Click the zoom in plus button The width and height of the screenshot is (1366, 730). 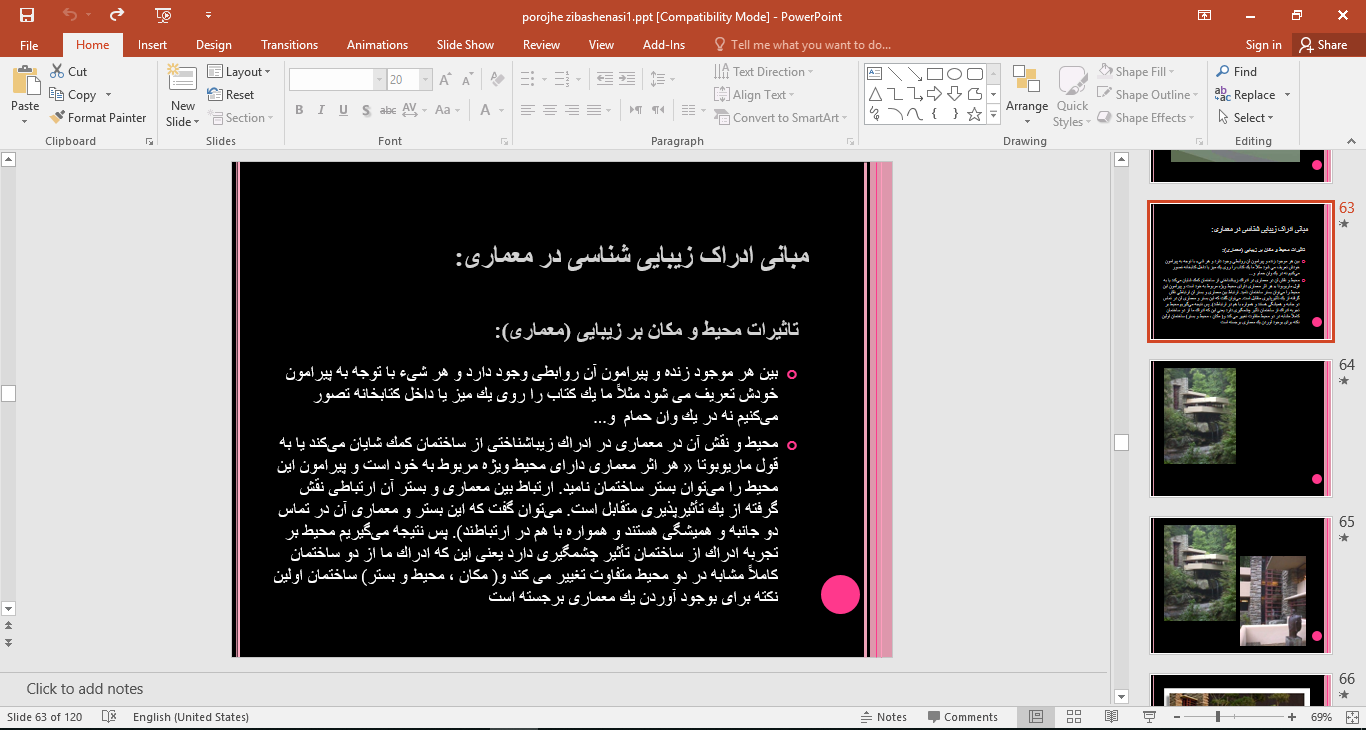(x=1291, y=717)
